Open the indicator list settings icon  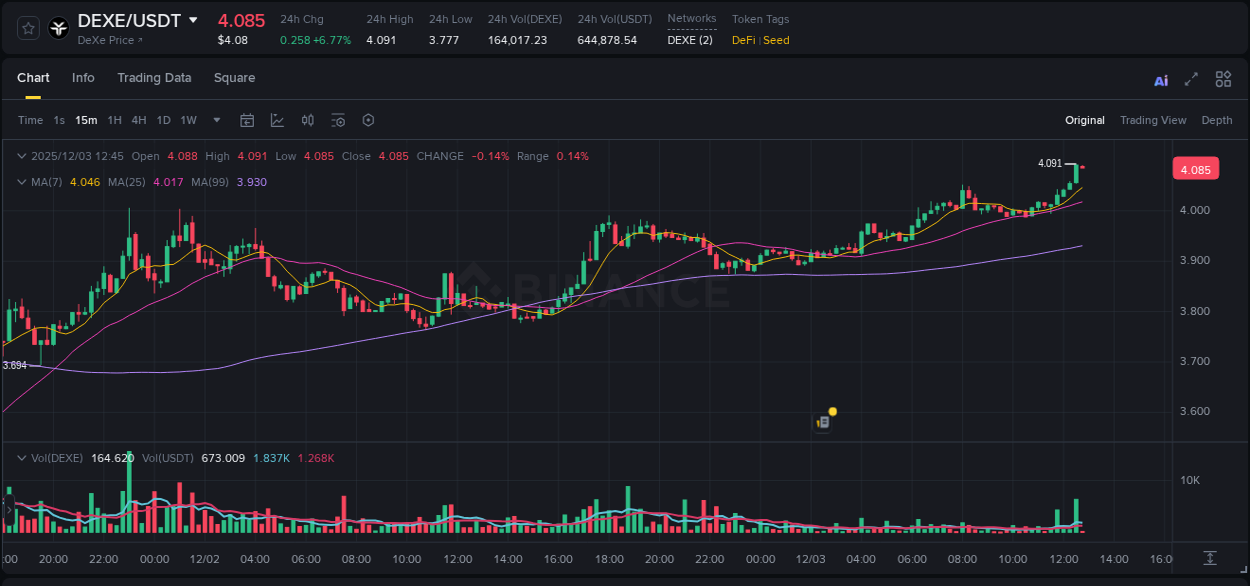pos(337,120)
